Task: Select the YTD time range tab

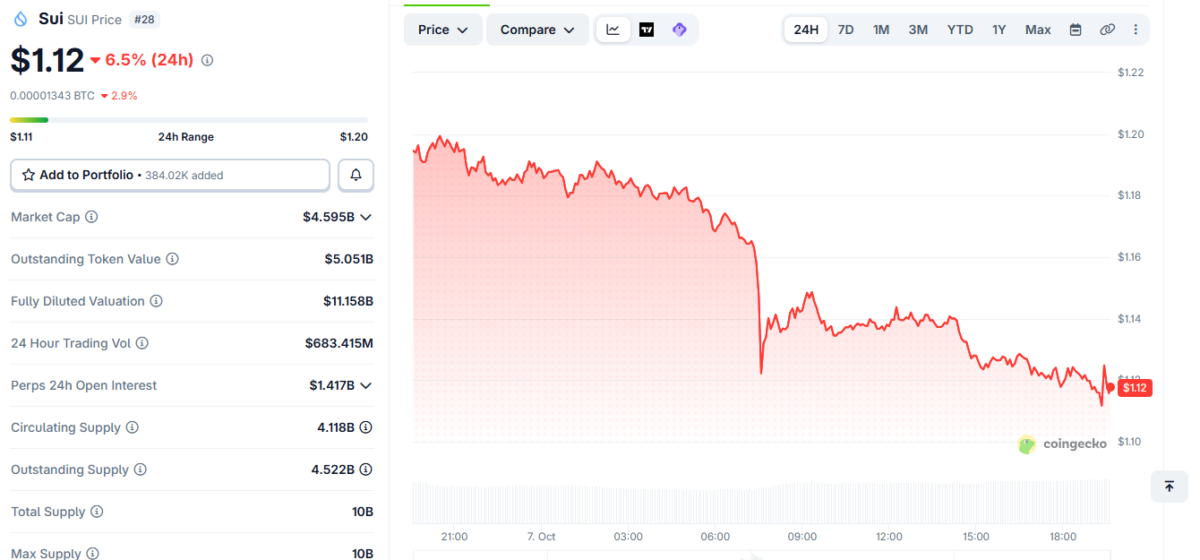Action: point(960,30)
